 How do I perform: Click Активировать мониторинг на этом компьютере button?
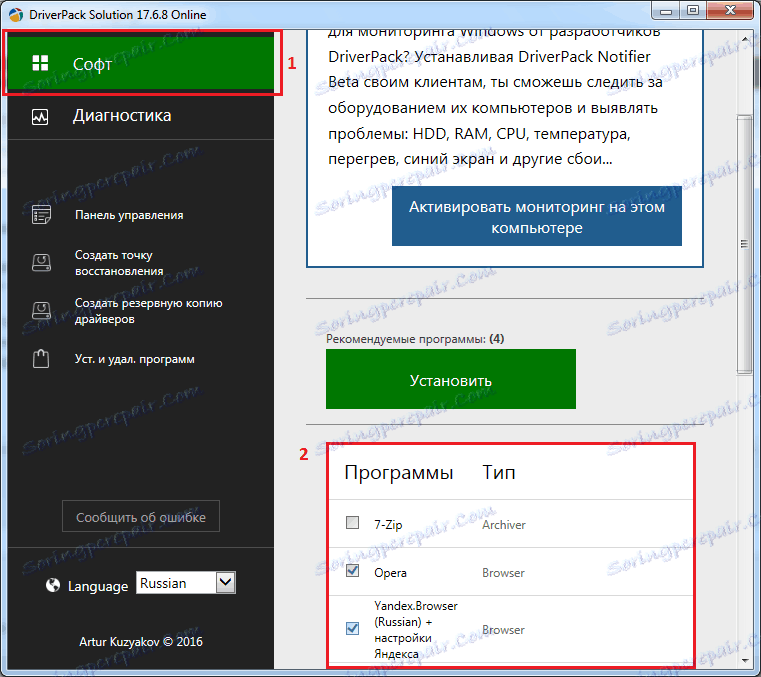pyautogui.click(x=537, y=216)
